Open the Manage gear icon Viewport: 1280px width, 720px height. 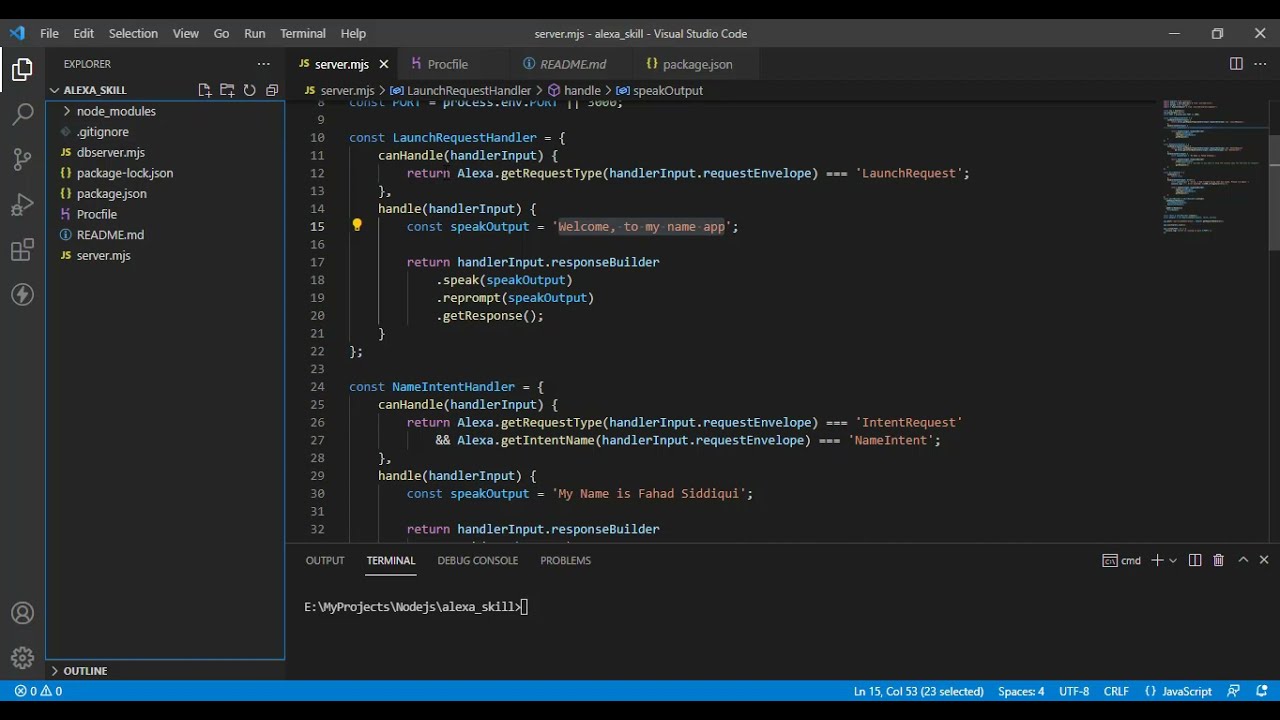tap(22, 658)
